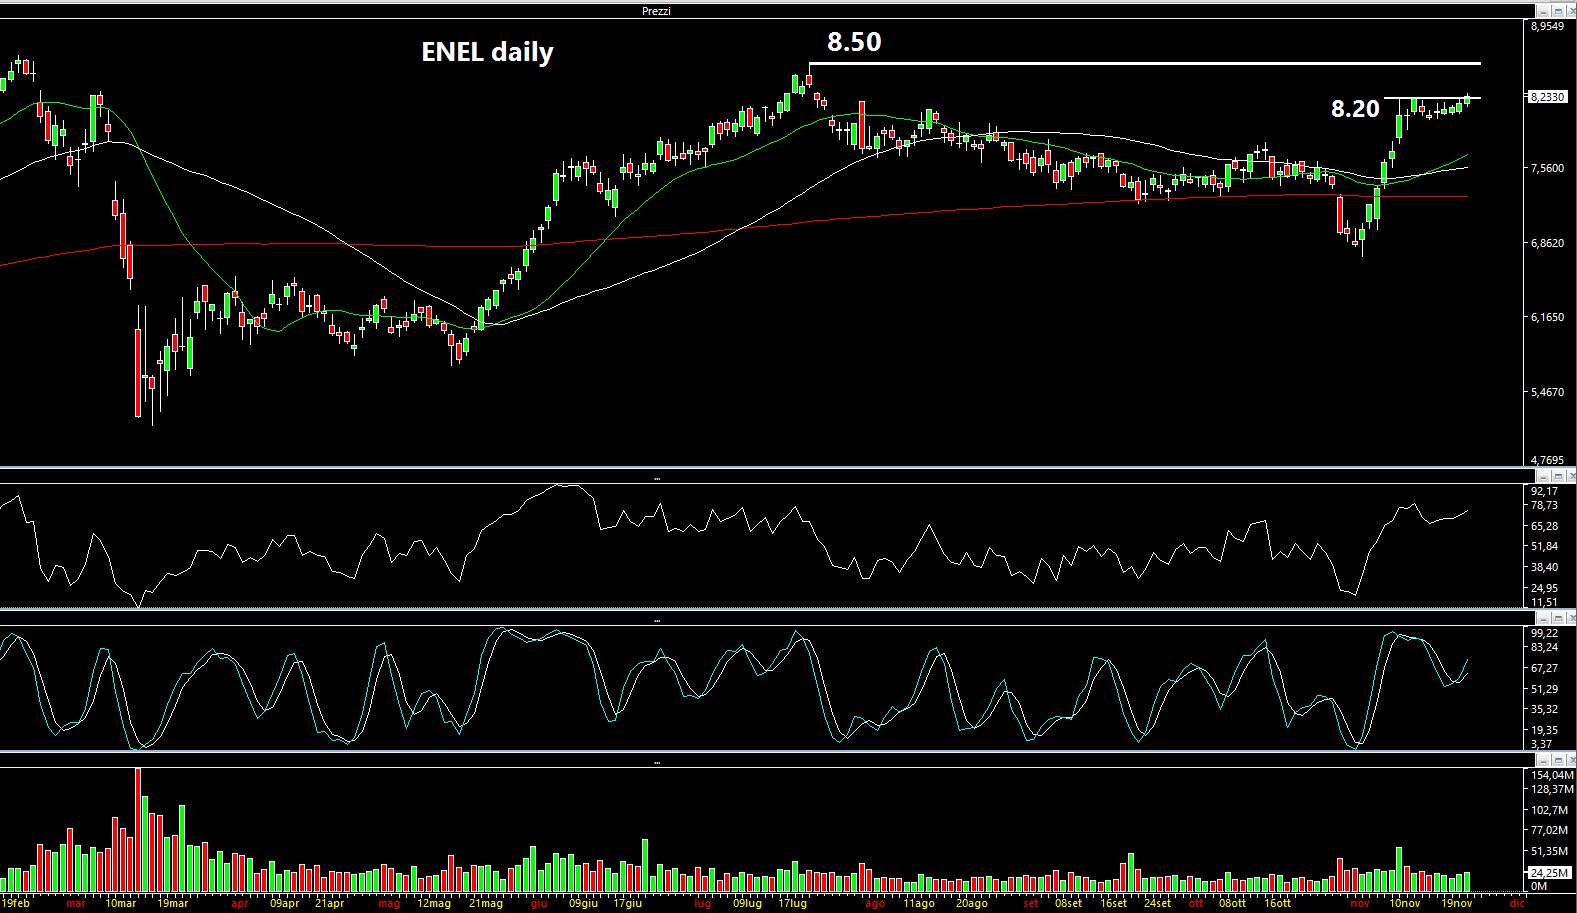The image size is (1577, 913).
Task: Click the 6,1650 price axis label
Action: [x=1547, y=317]
